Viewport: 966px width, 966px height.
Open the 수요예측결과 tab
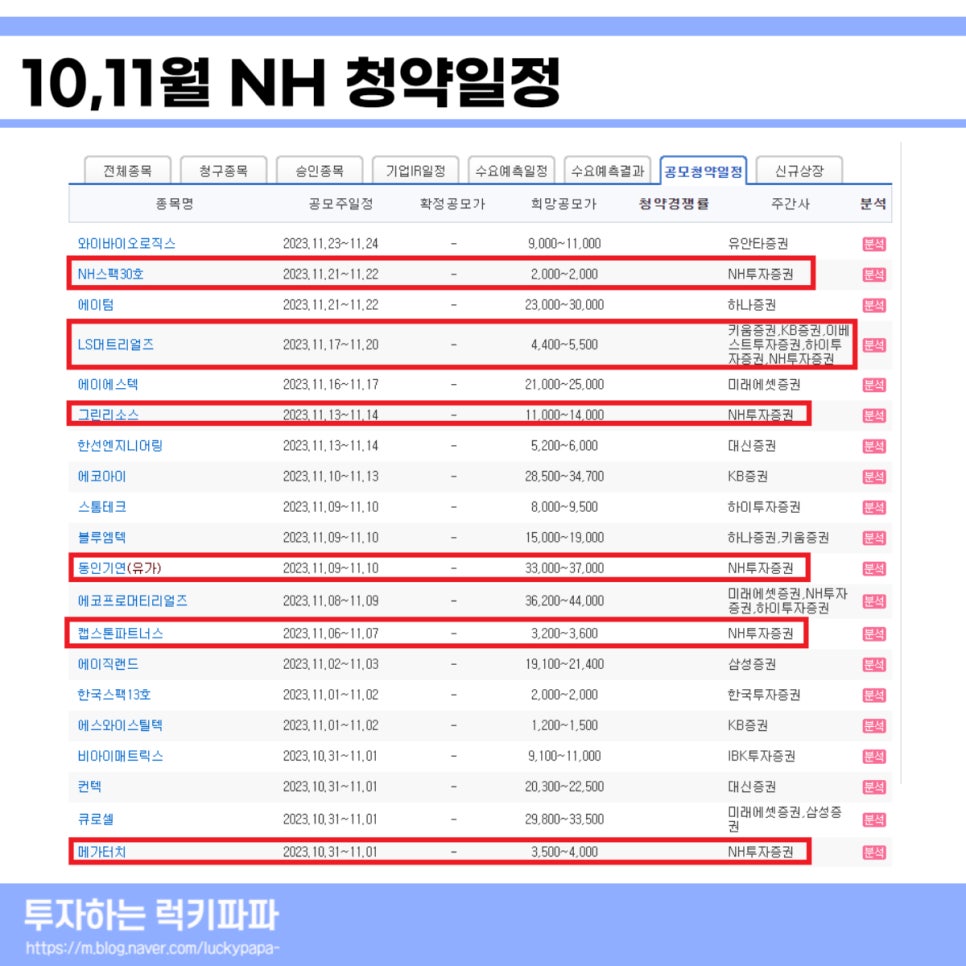coord(608,171)
